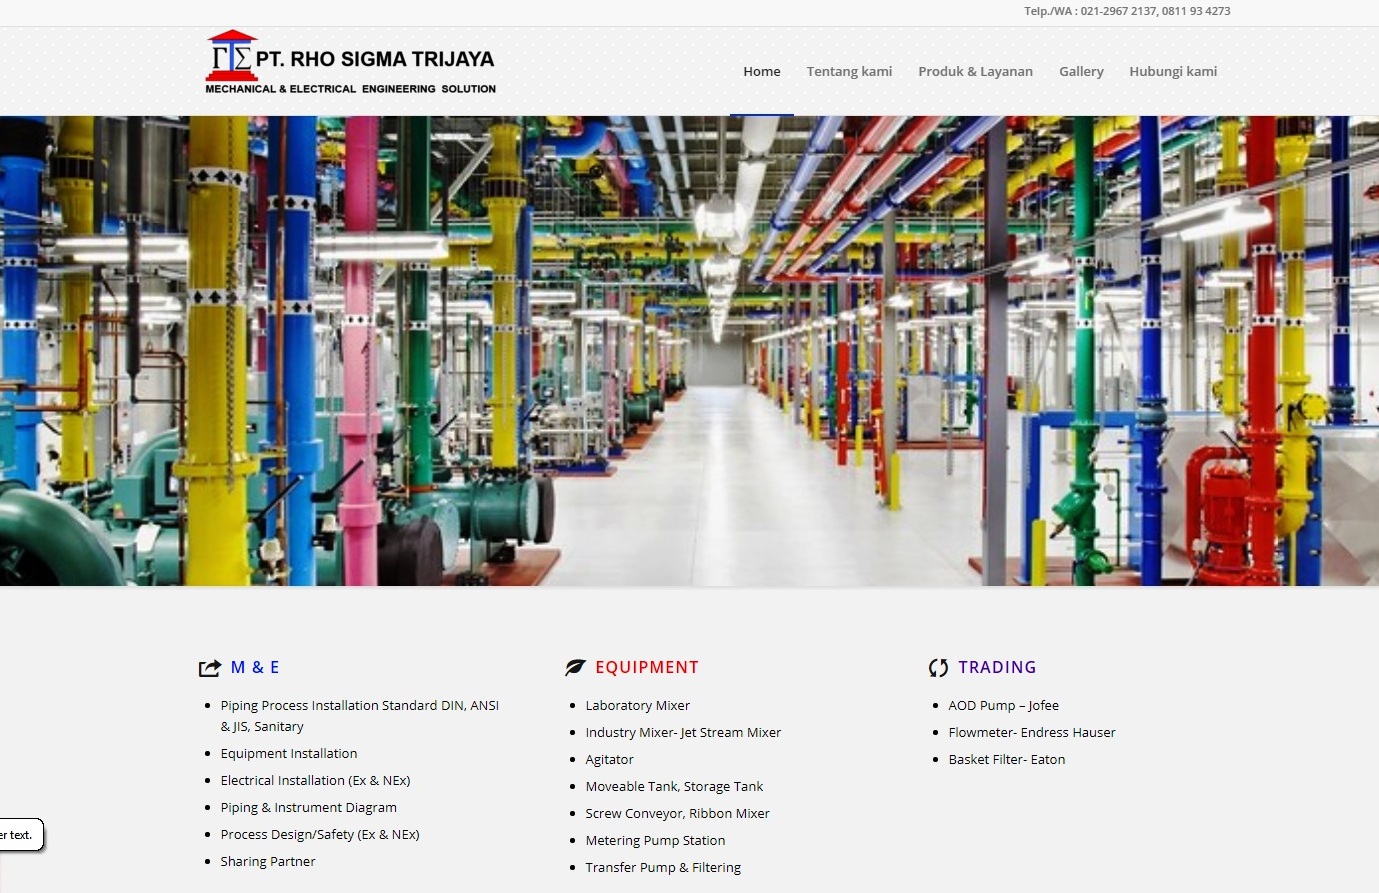This screenshot has width=1379, height=893.
Task: Click the Telp./WA phone number text
Action: (1127, 11)
